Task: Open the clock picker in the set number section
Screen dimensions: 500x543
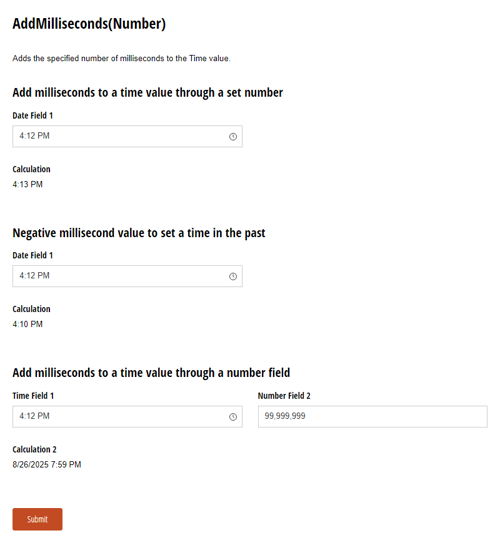Action: (x=233, y=136)
